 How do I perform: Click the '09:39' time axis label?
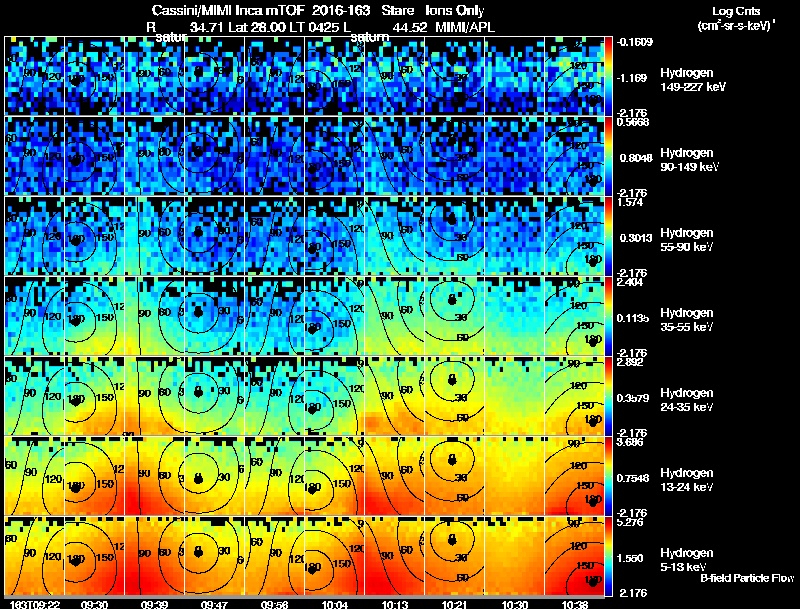(x=154, y=604)
